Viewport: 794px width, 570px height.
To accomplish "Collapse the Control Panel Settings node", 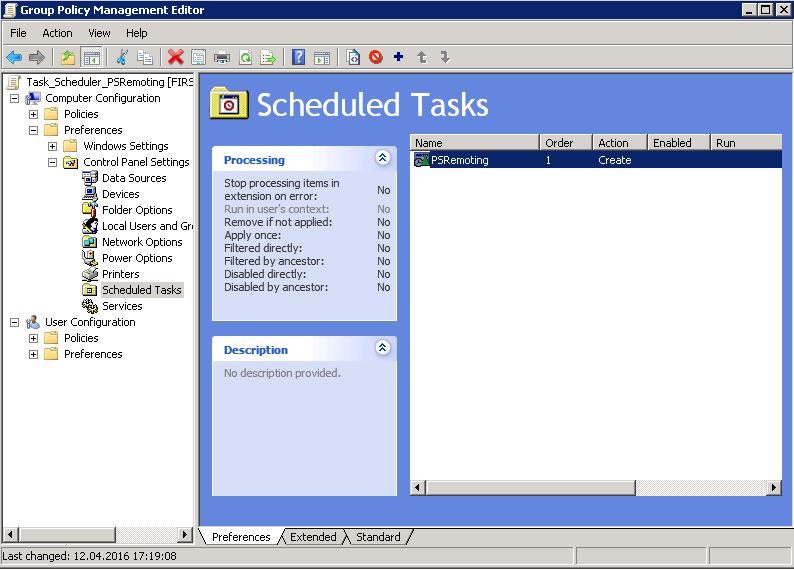I will [x=52, y=162].
